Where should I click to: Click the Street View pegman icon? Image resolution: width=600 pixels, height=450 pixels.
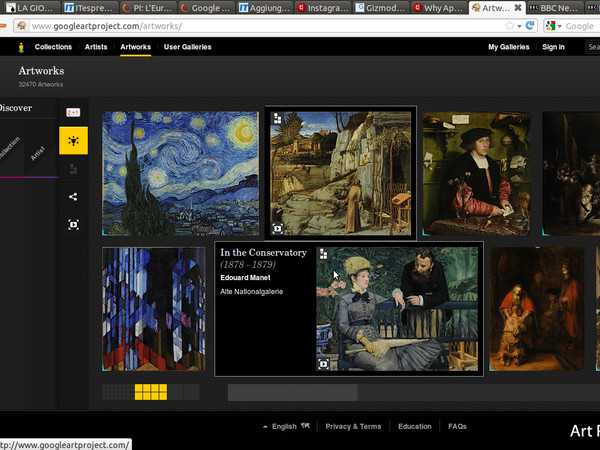click(x=21, y=47)
